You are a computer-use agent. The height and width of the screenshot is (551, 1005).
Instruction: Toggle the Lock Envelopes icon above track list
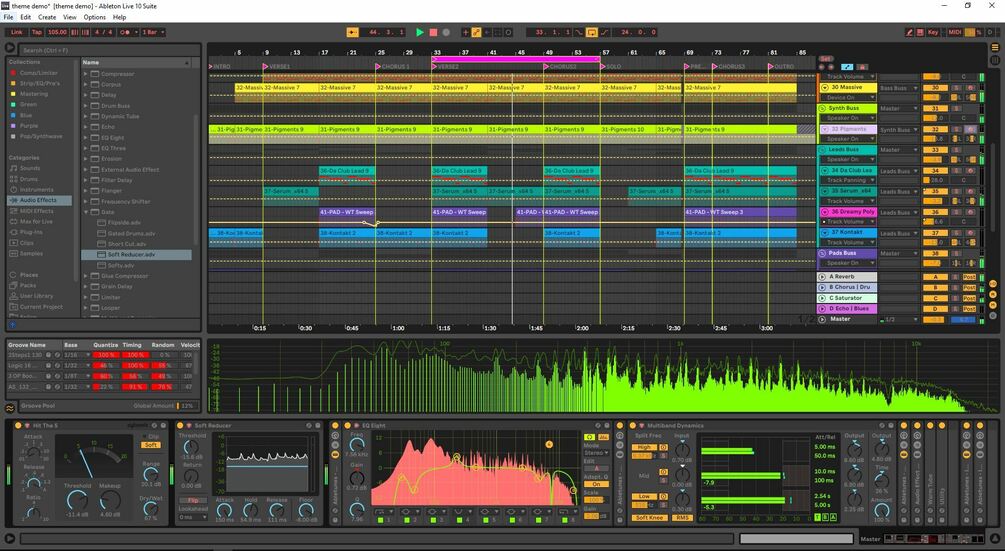pyautogui.click(x=862, y=67)
